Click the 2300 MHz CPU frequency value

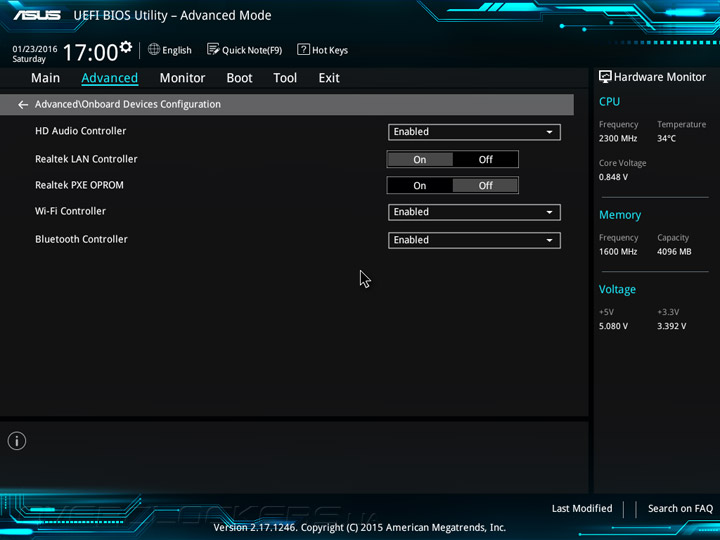(618, 138)
